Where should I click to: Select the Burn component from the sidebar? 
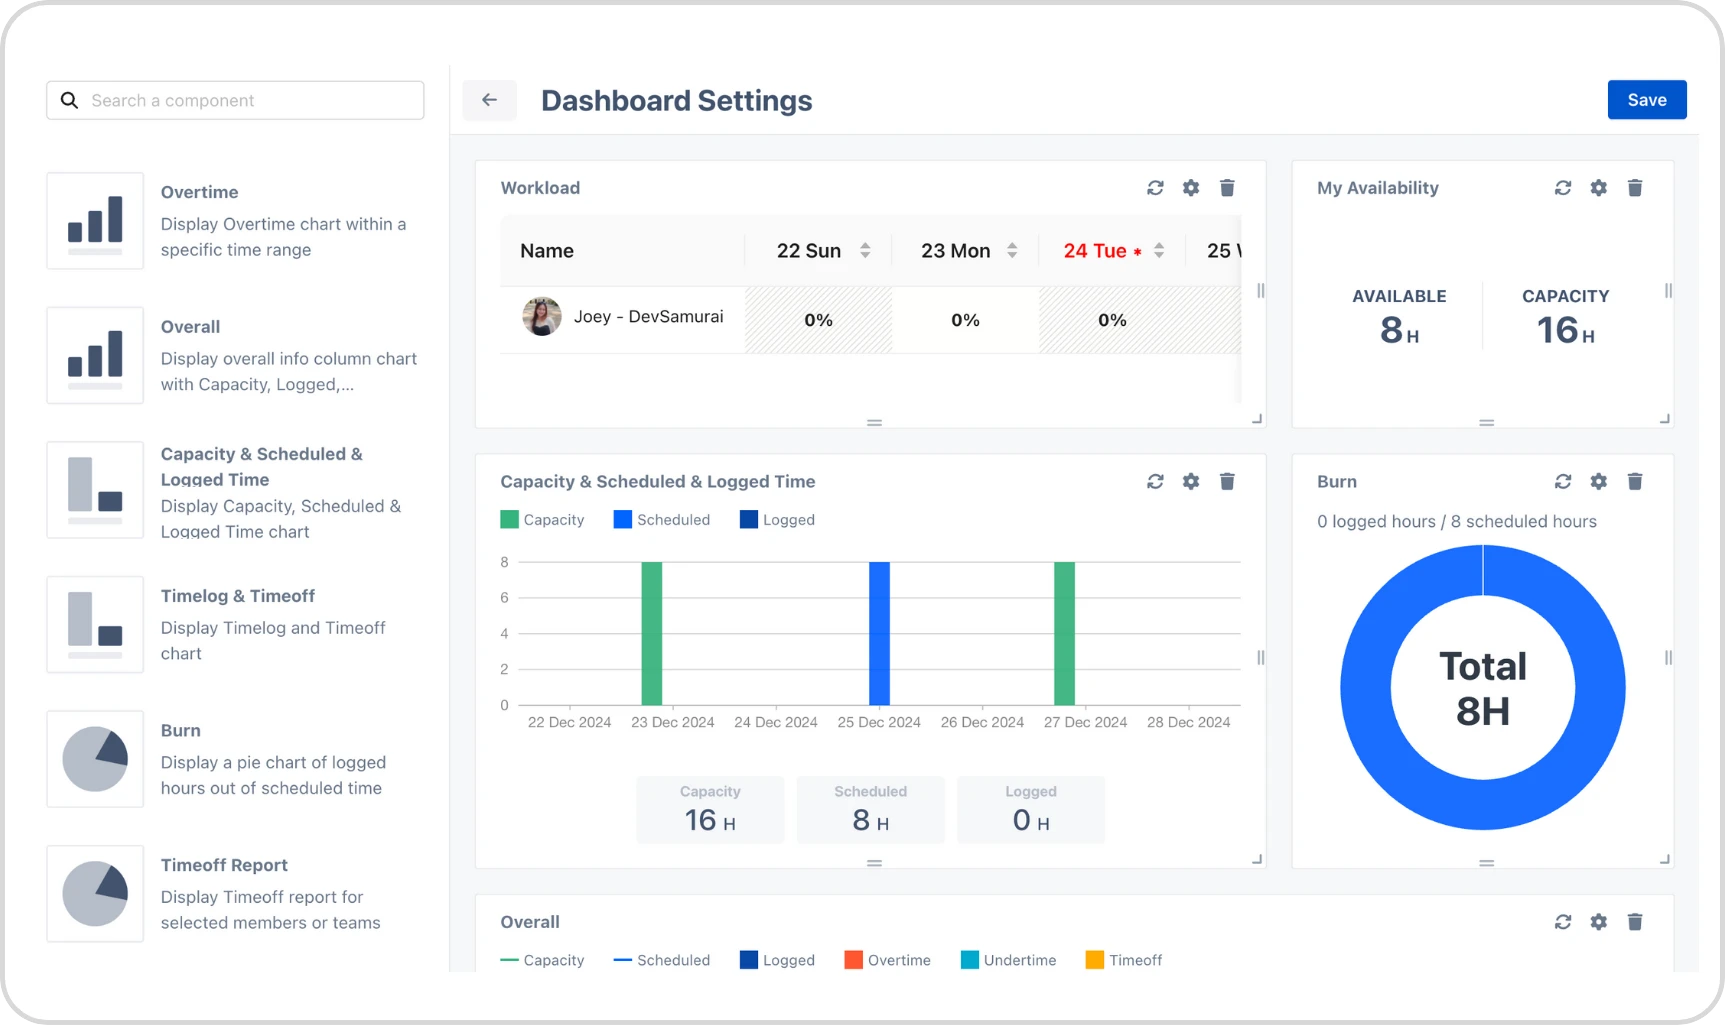(x=235, y=758)
